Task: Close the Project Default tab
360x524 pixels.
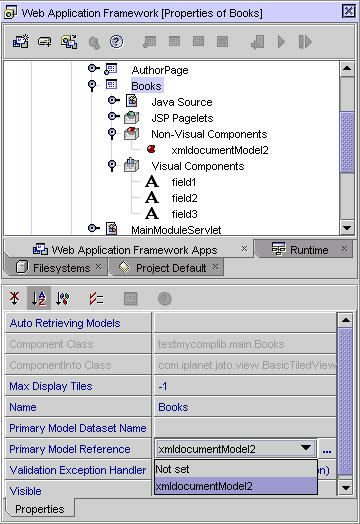Action: [x=215, y=267]
